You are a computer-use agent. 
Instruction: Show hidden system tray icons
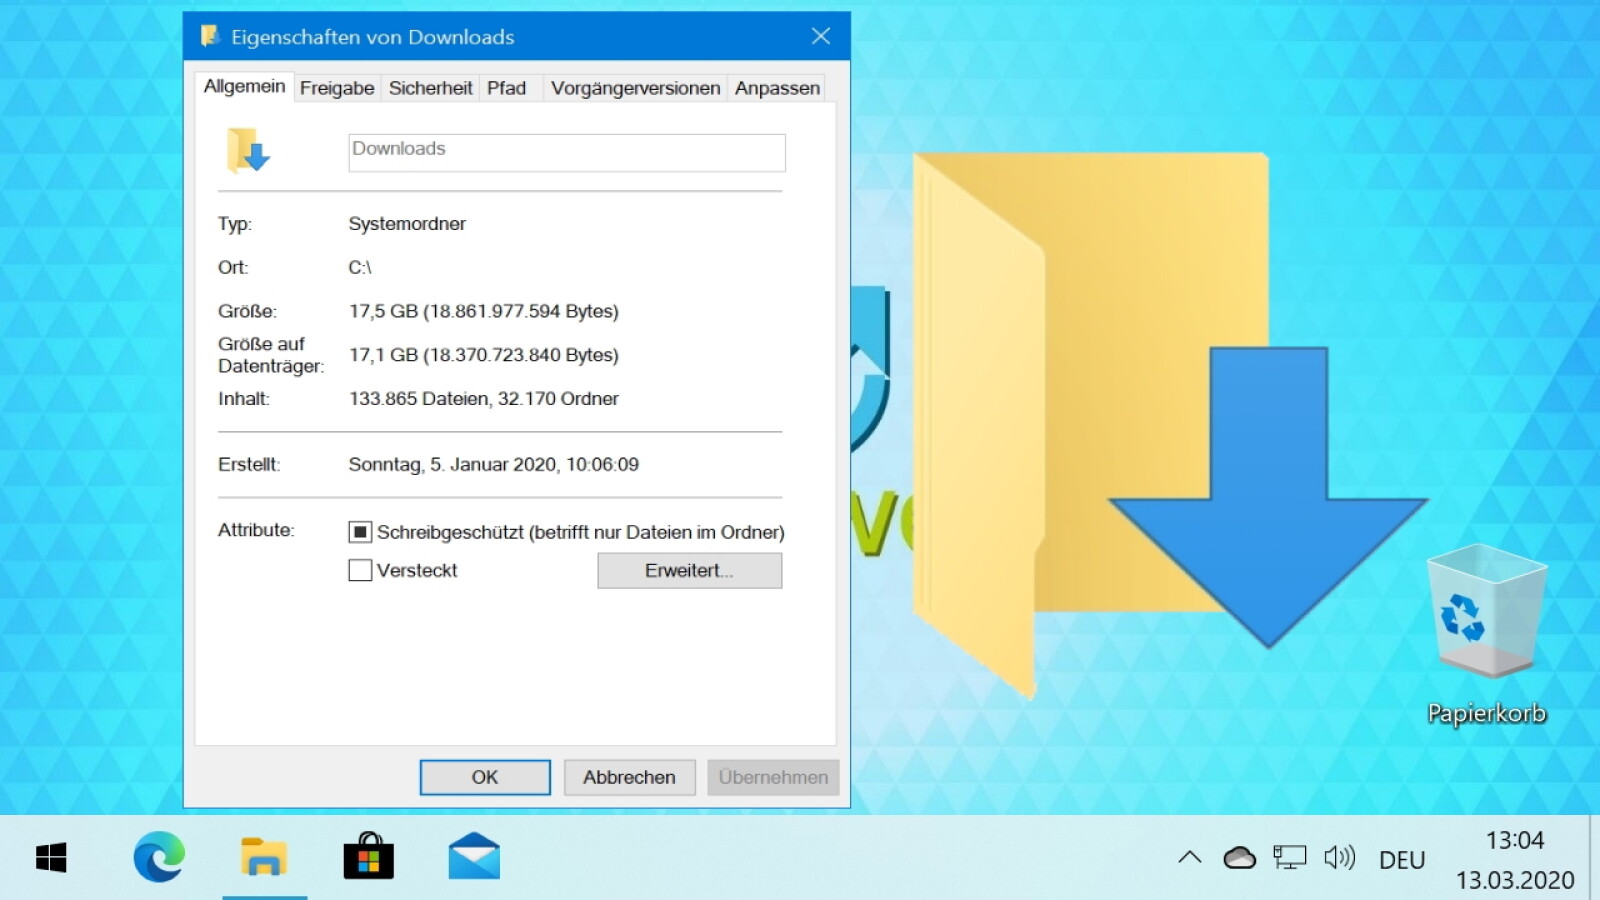pyautogui.click(x=1190, y=857)
